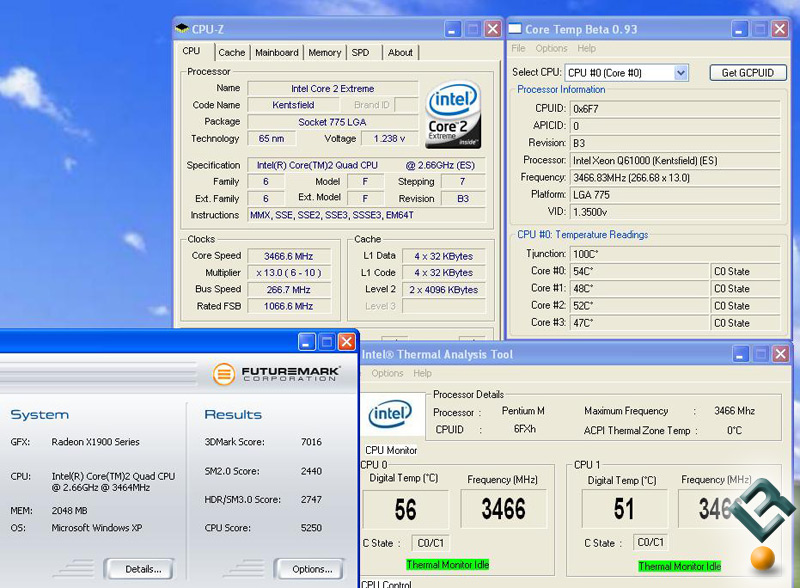Image resolution: width=800 pixels, height=588 pixels.
Task: Click the Details... button in 3DMark
Action: [139, 569]
